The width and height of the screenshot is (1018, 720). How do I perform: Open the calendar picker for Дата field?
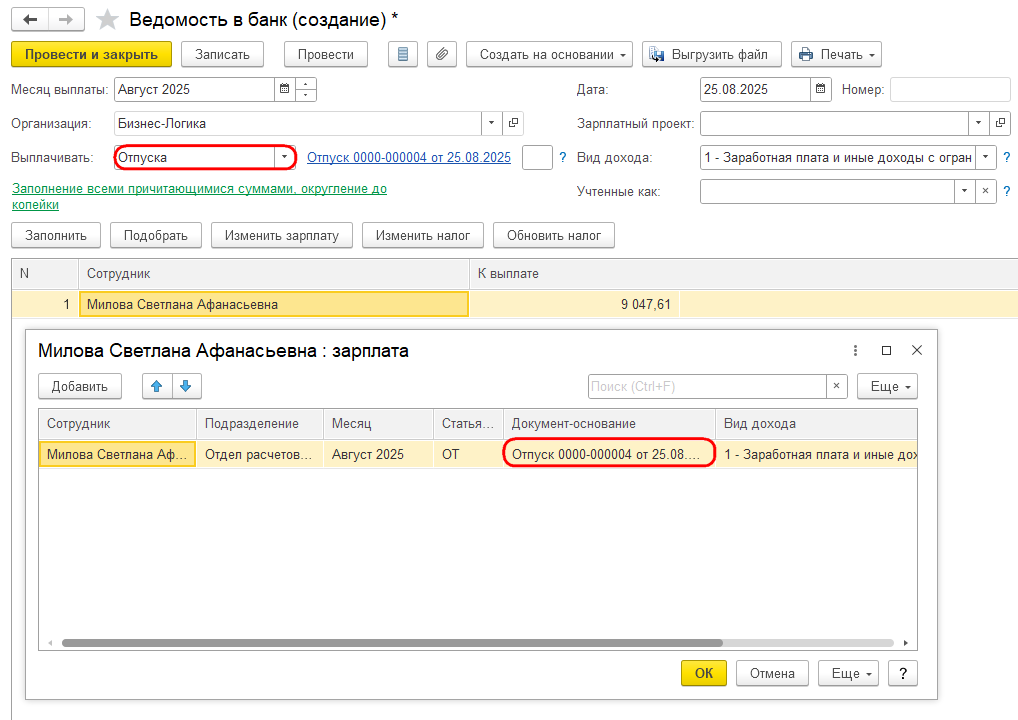click(x=821, y=90)
